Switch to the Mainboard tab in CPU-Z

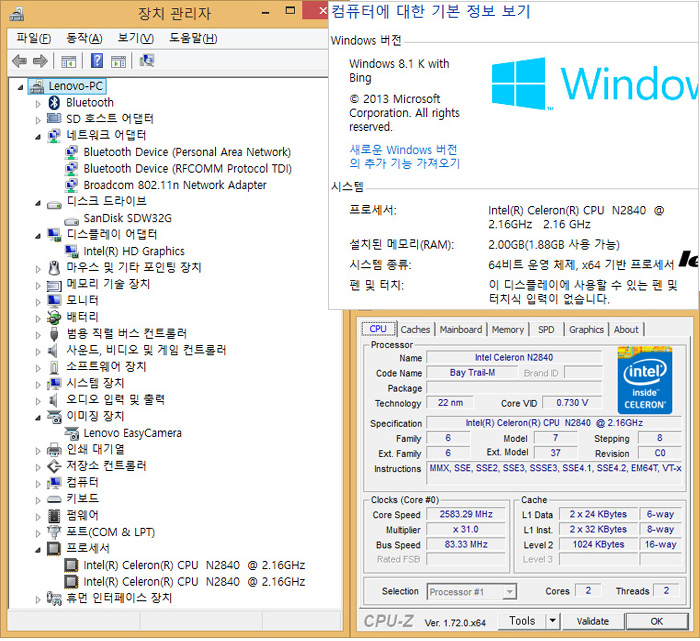pos(460,329)
